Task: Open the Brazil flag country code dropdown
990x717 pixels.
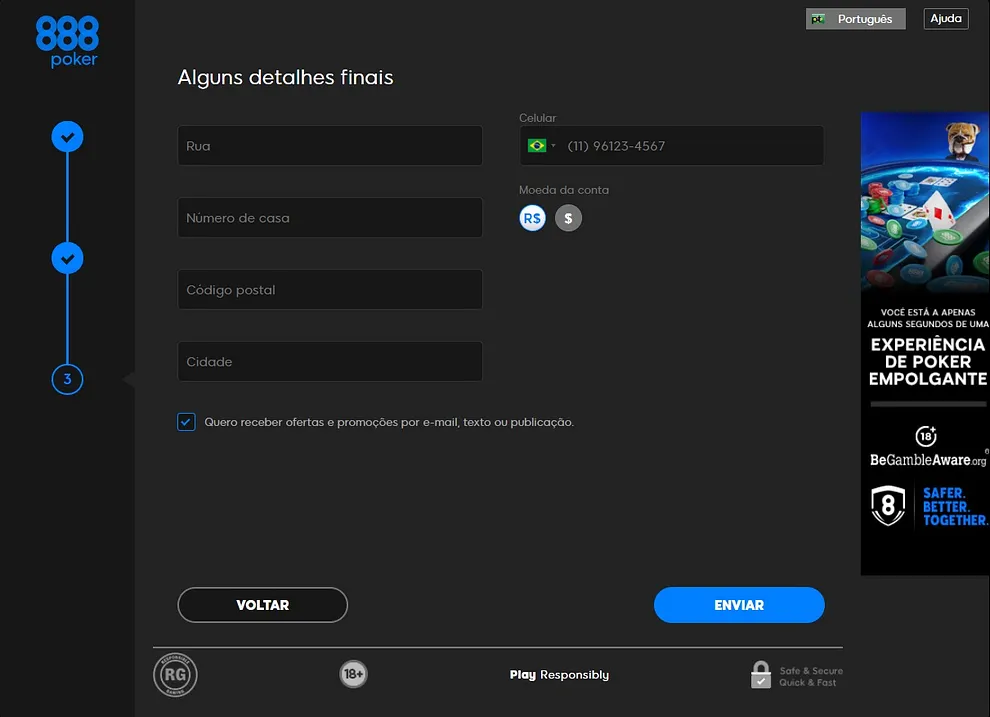Action: [541, 146]
